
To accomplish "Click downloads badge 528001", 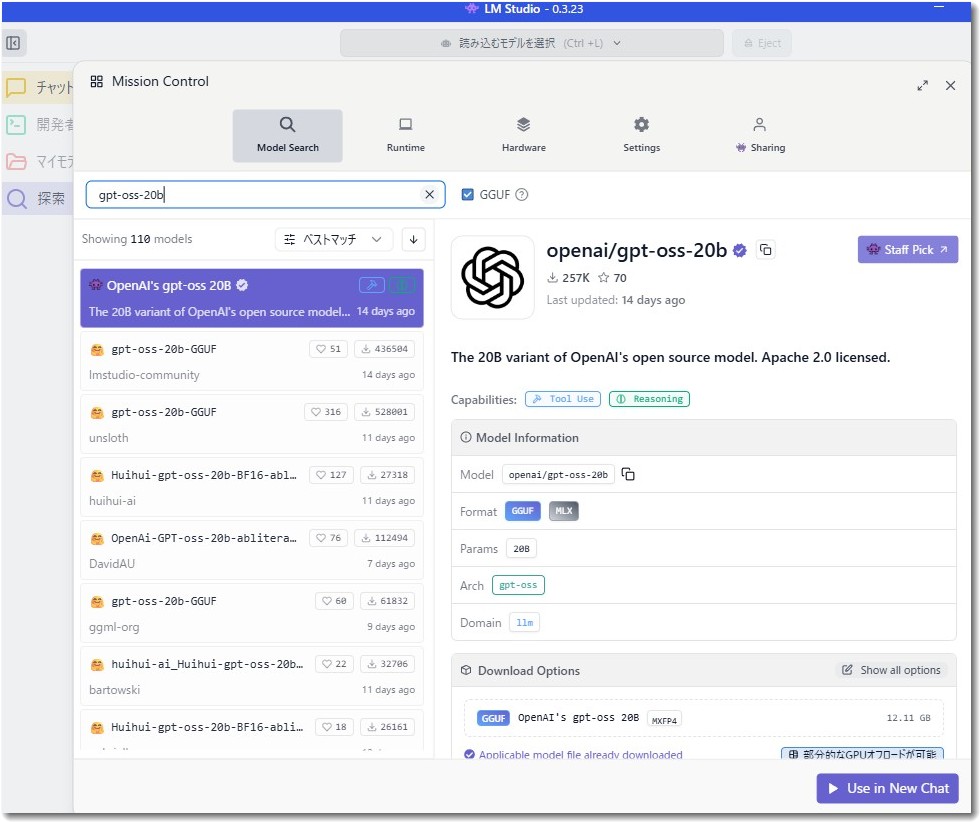I will [x=384, y=412].
